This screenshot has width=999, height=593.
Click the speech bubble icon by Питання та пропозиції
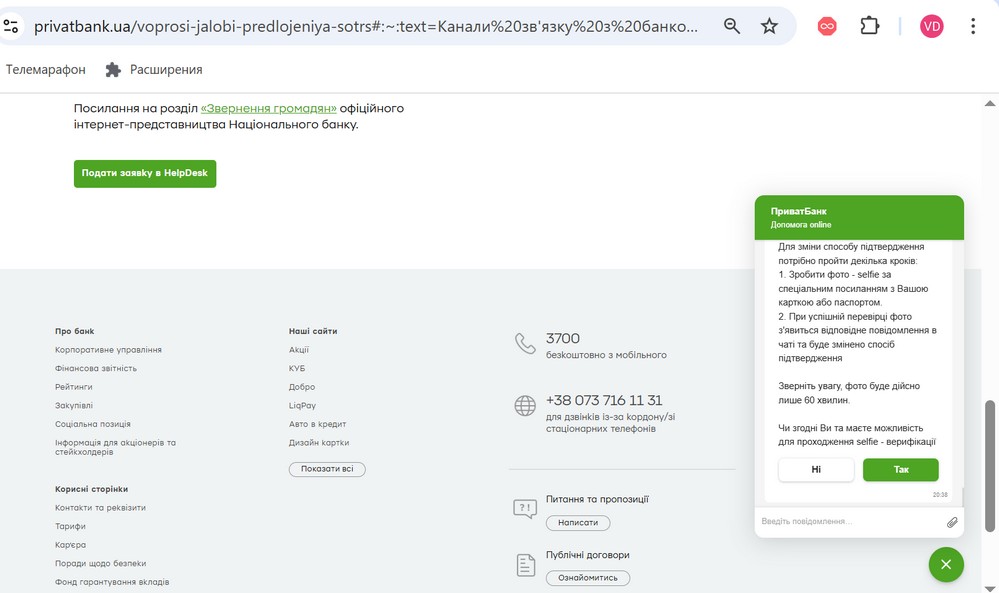(x=525, y=508)
